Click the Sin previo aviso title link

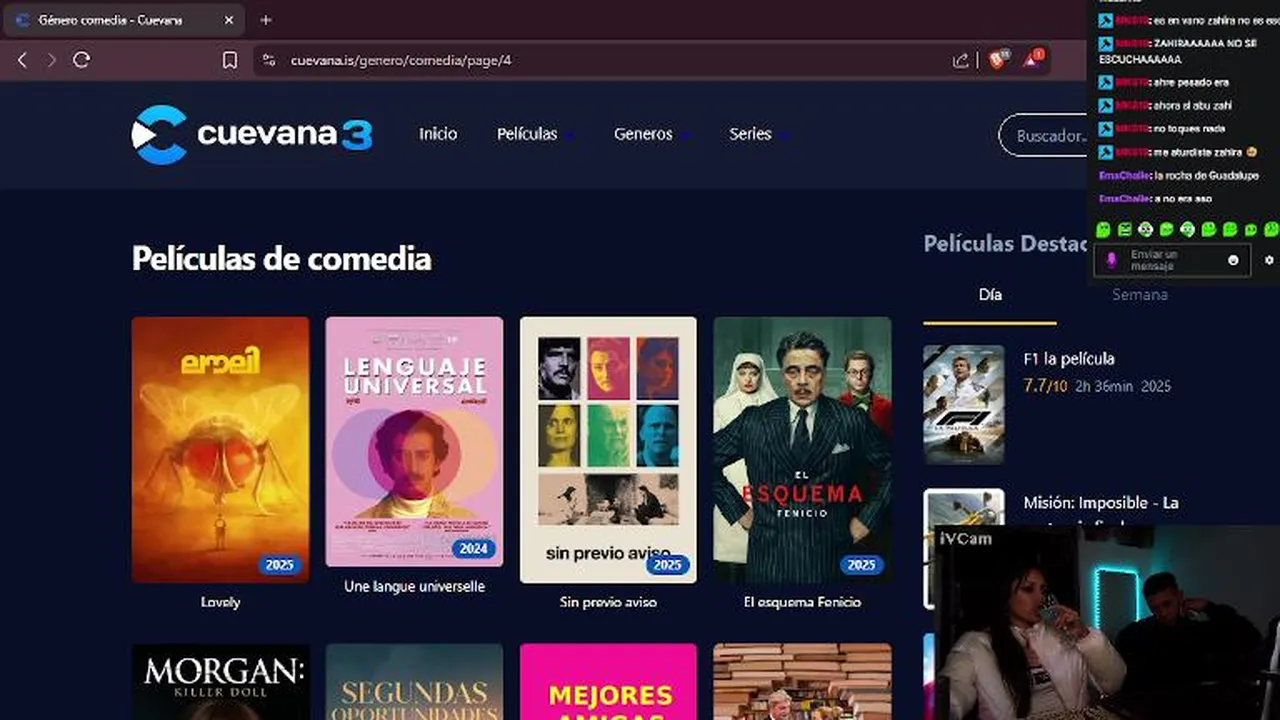pos(608,602)
